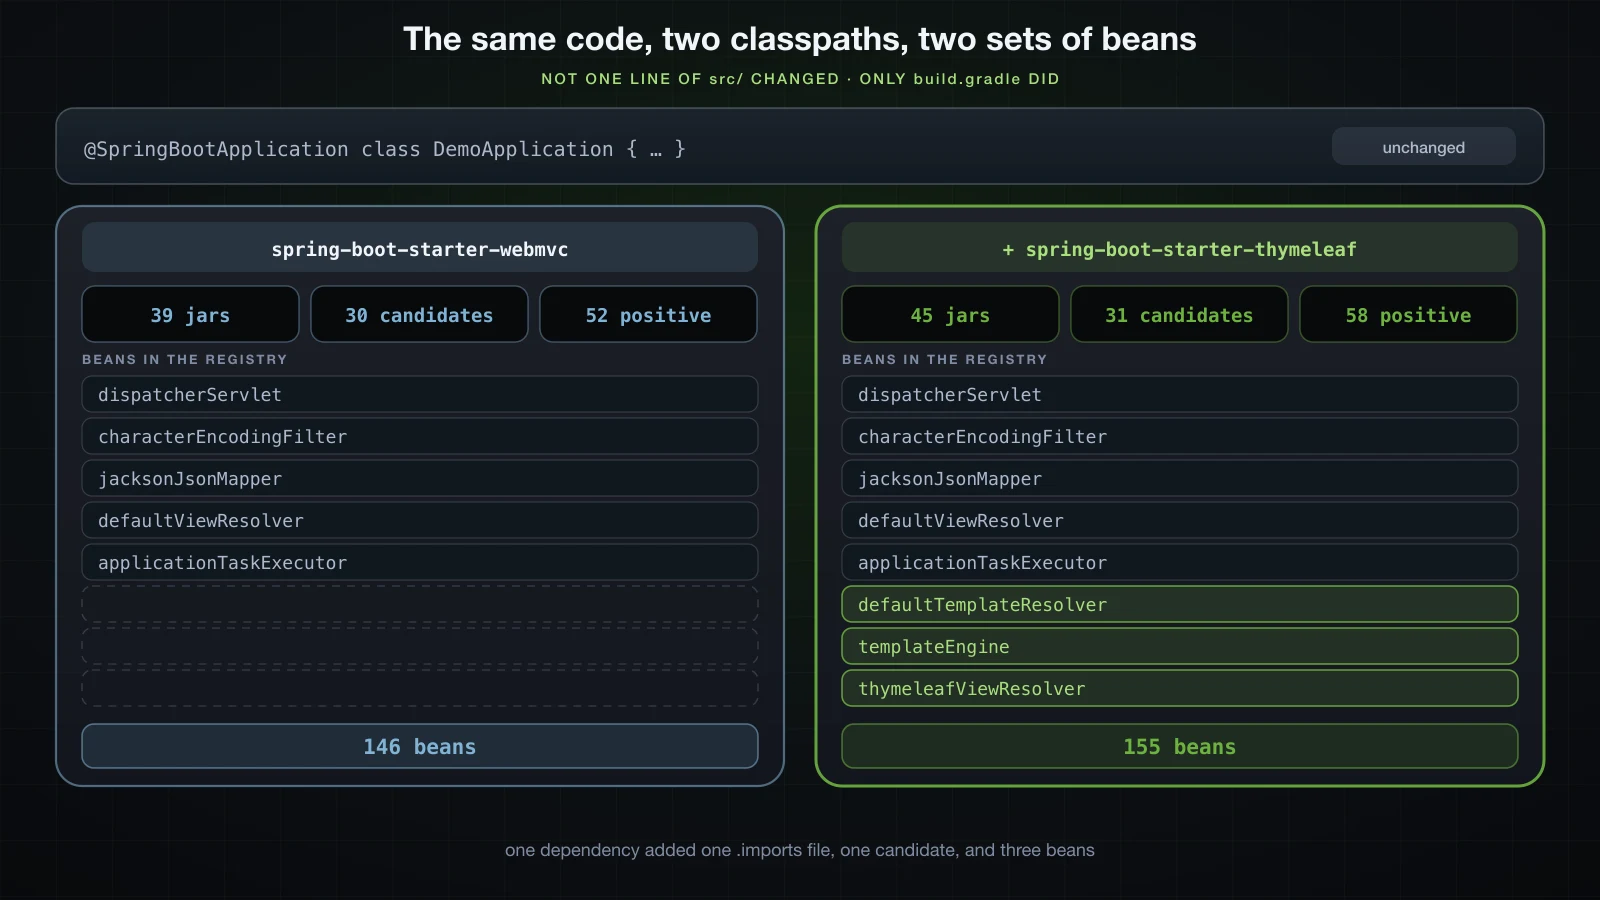1600x900 pixels.
Task: Click the footer caption about one dependency added
Action: pyautogui.click(x=800, y=850)
